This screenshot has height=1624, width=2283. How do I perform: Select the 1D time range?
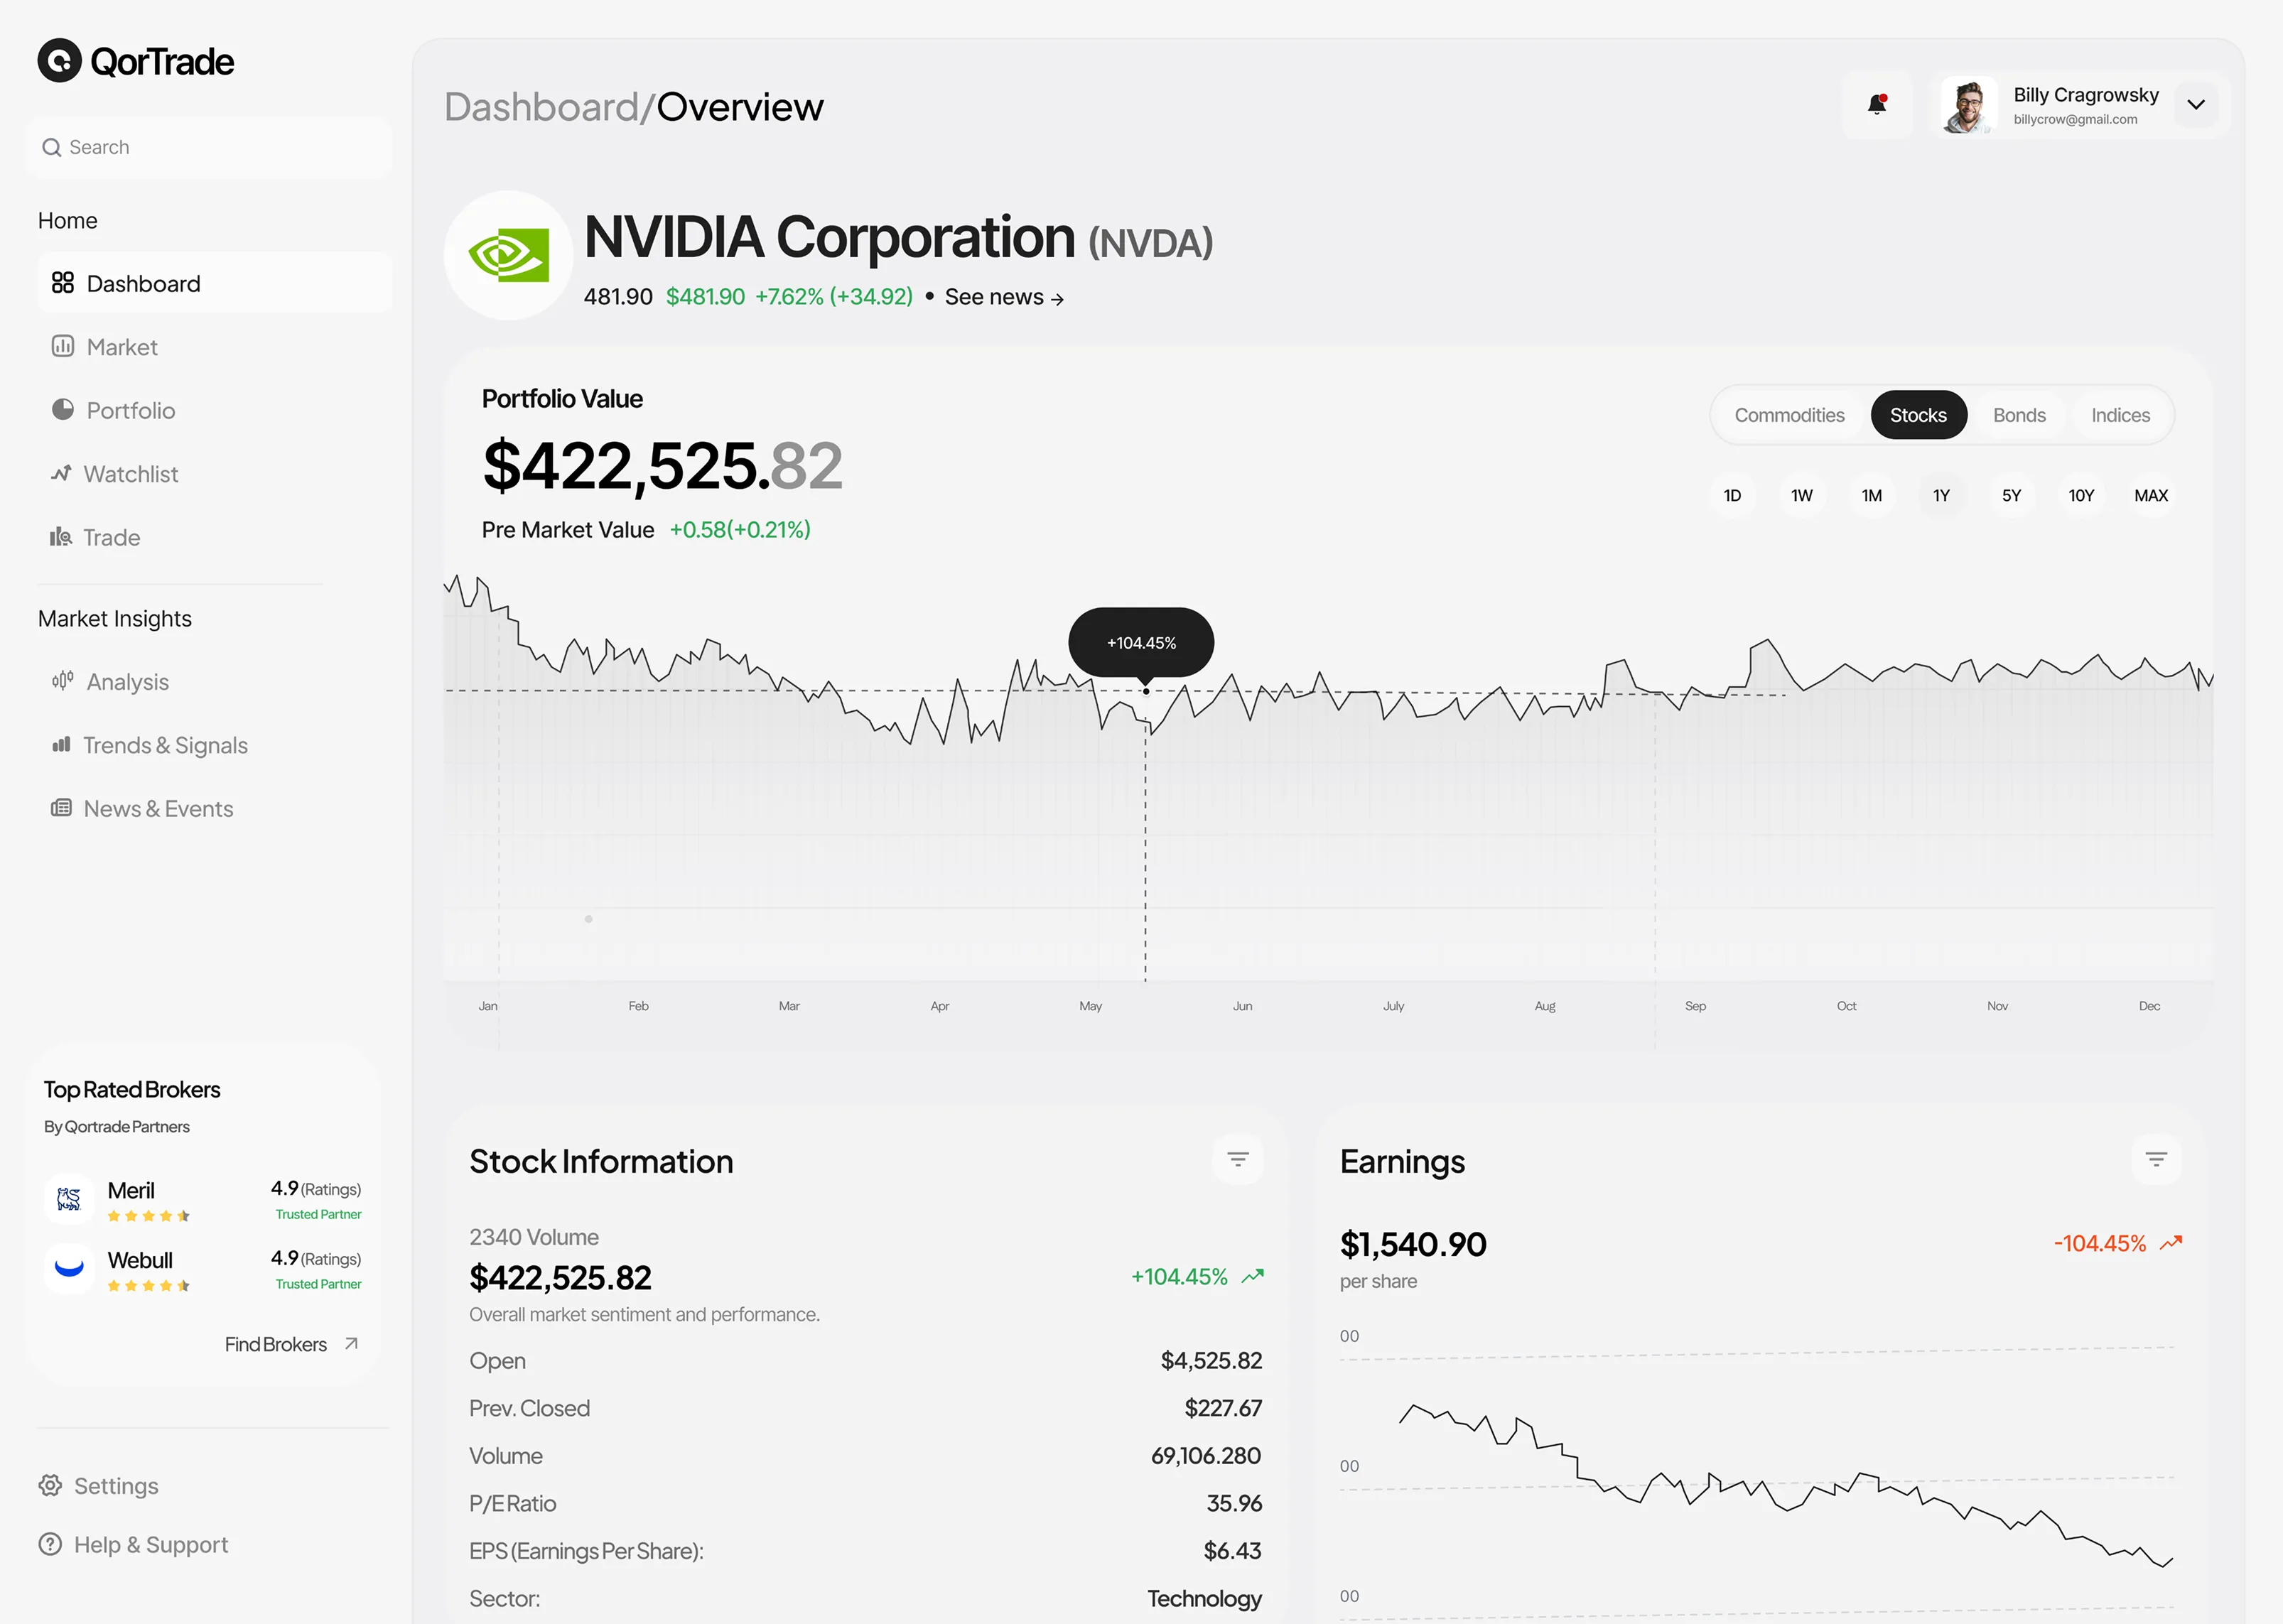(x=1732, y=495)
